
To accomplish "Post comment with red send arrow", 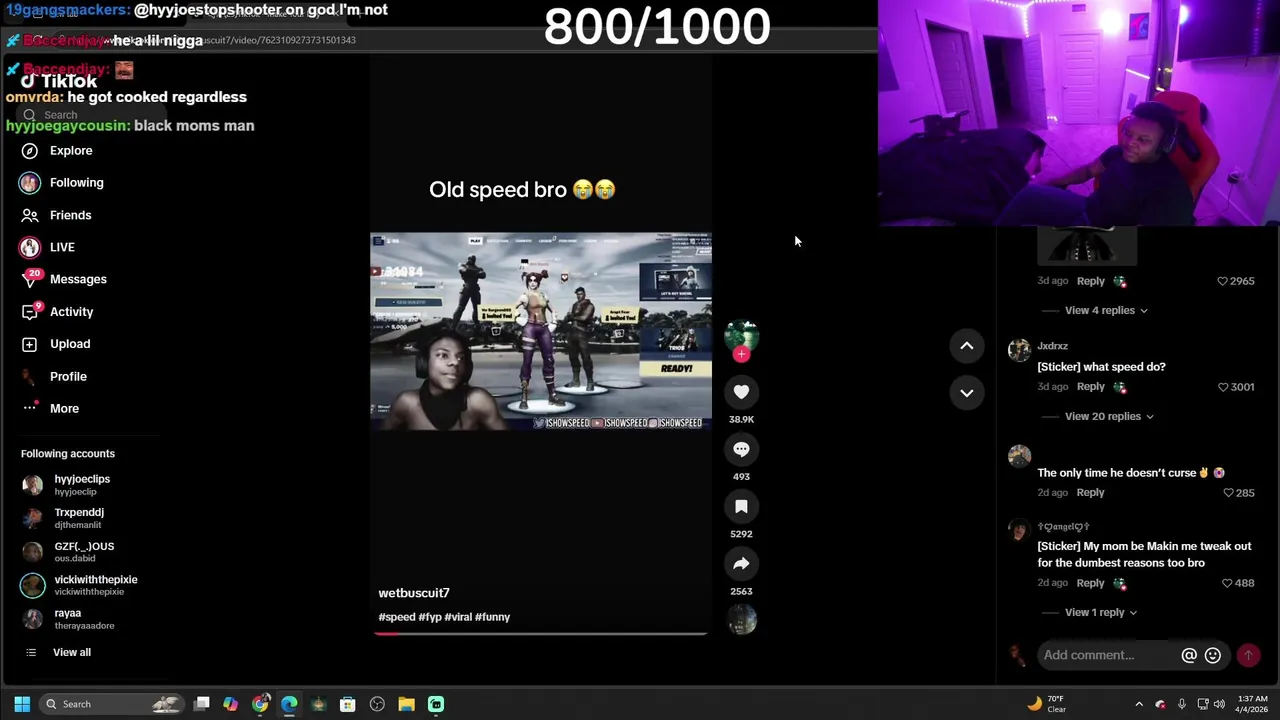I will coord(1248,655).
